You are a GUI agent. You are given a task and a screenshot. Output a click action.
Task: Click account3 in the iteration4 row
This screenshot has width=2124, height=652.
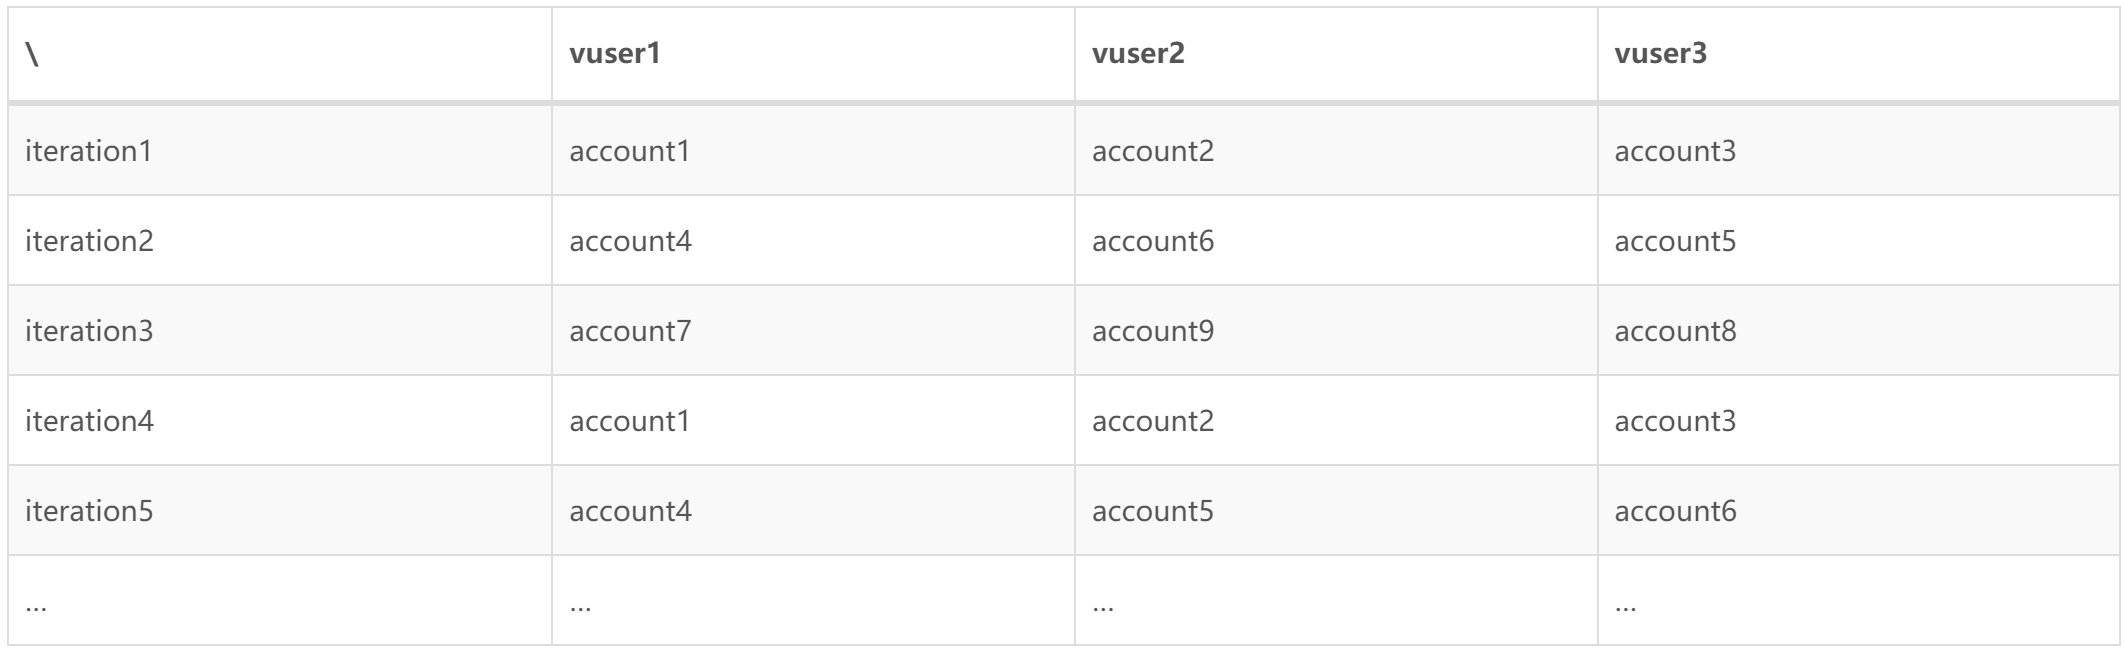(x=1675, y=421)
